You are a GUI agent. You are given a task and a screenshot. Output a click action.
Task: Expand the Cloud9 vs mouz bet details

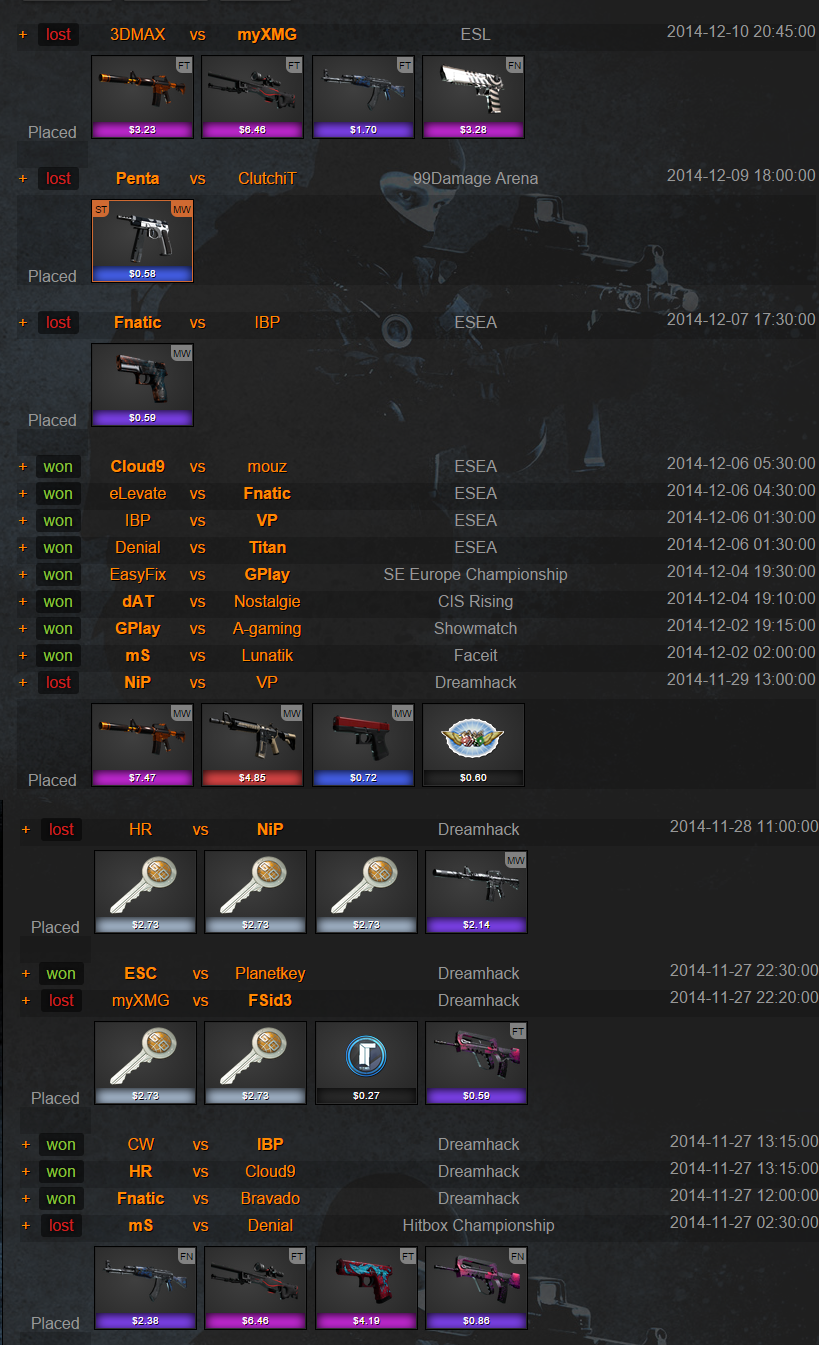[22, 467]
